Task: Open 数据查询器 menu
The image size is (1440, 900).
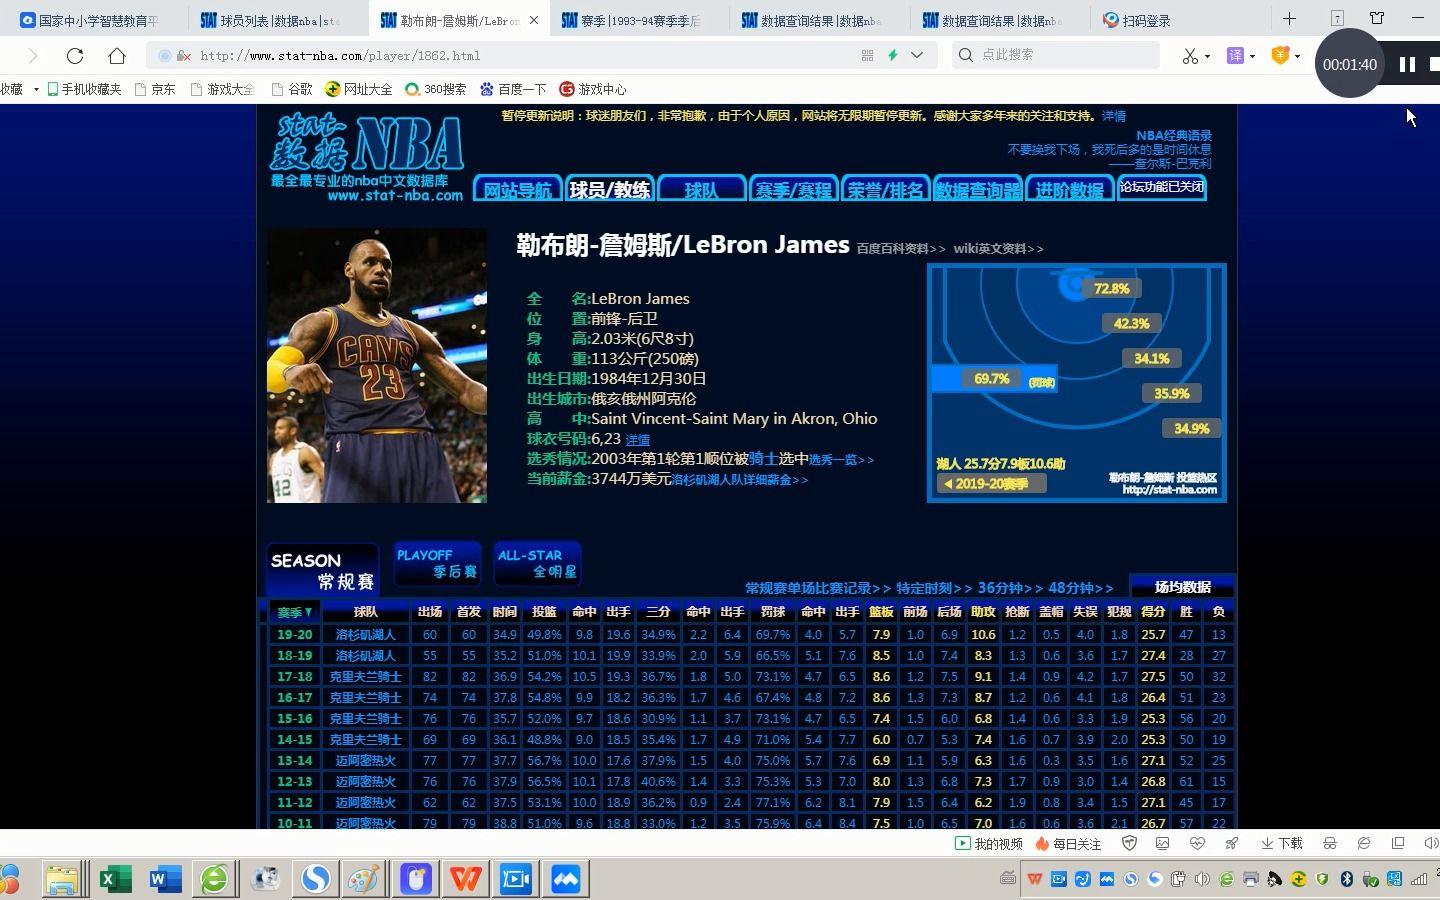Action: point(978,189)
